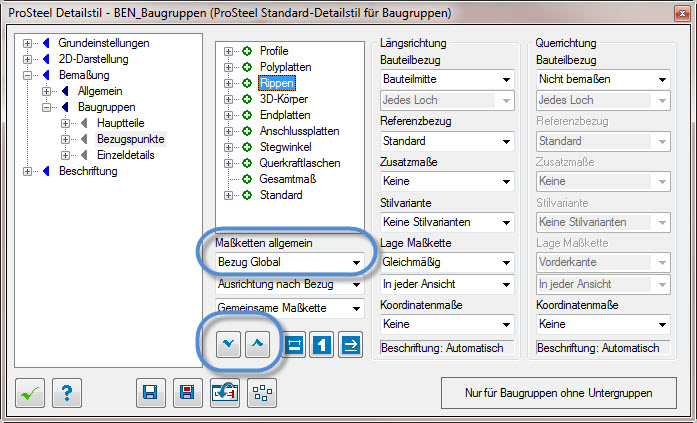
Task: Click the blue right-arrow button
Action: click(350, 344)
